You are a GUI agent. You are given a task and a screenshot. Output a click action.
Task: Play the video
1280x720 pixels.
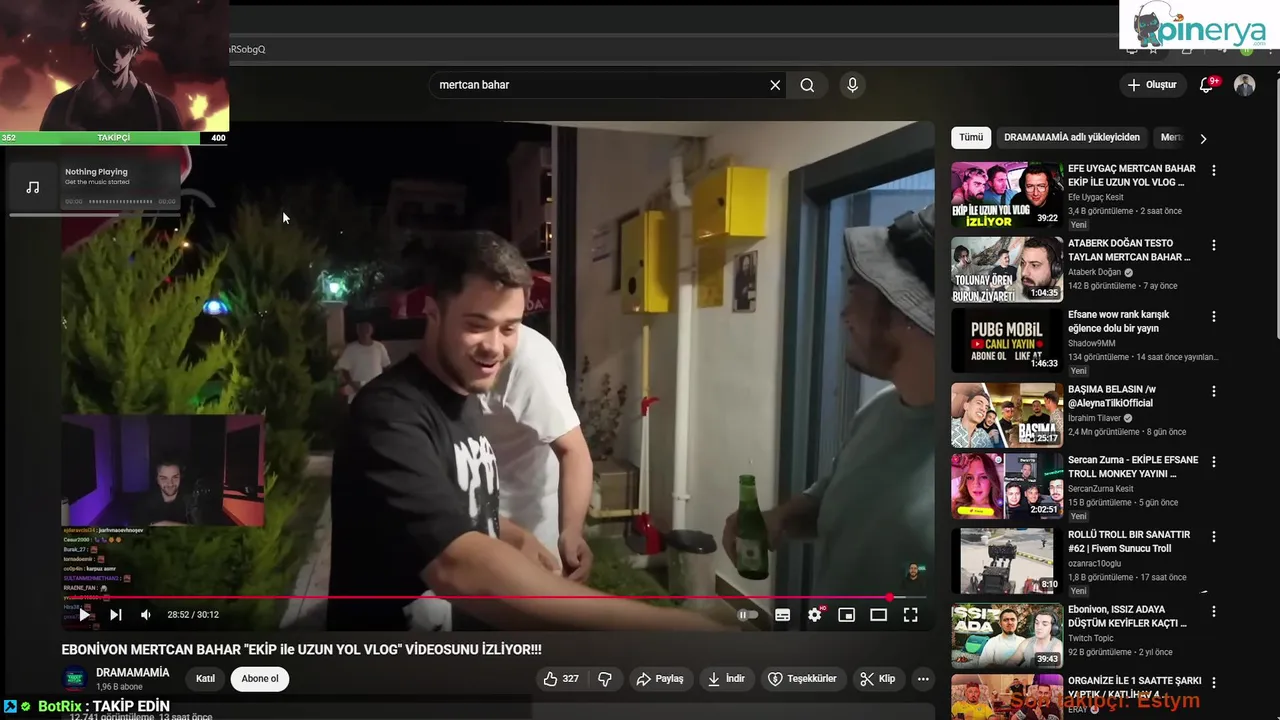[x=84, y=615]
